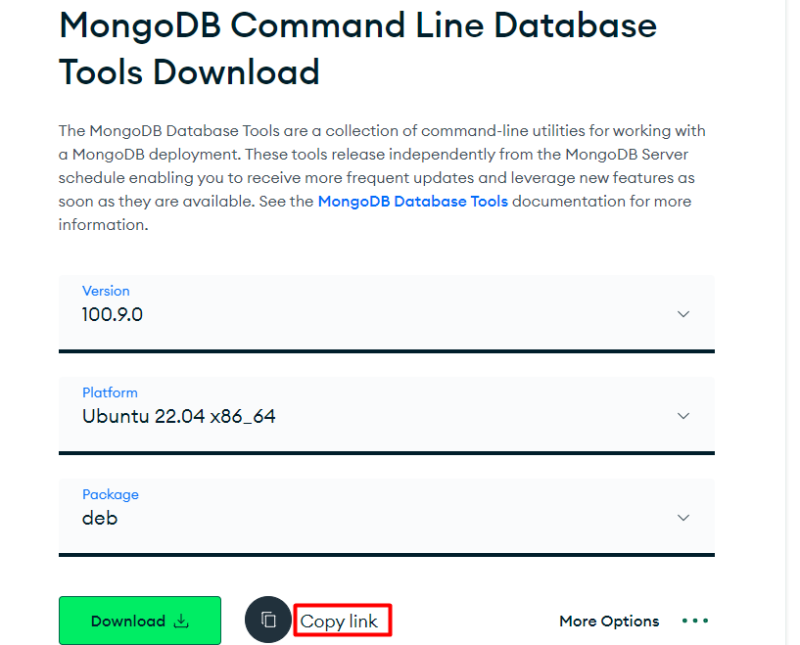Click the chevron icon in the Version selector
Viewport: 800px width, 645px height.
point(684,314)
